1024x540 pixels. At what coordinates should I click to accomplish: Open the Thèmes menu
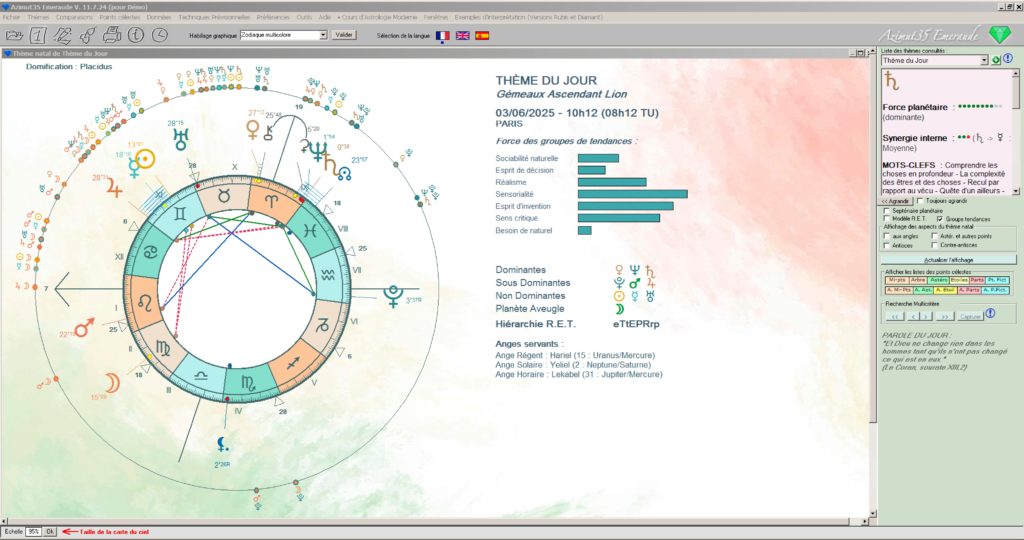click(38, 18)
